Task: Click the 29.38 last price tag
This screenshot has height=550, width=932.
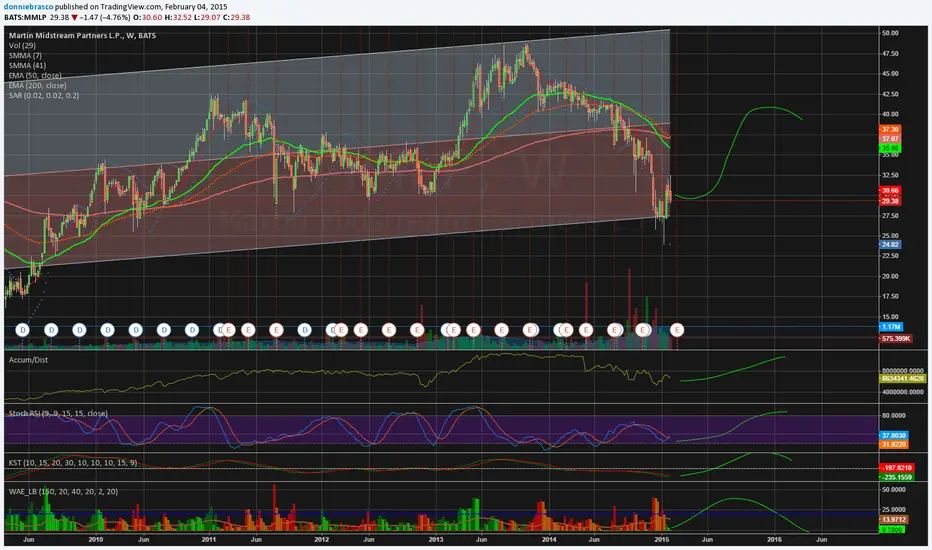Action: pos(890,201)
